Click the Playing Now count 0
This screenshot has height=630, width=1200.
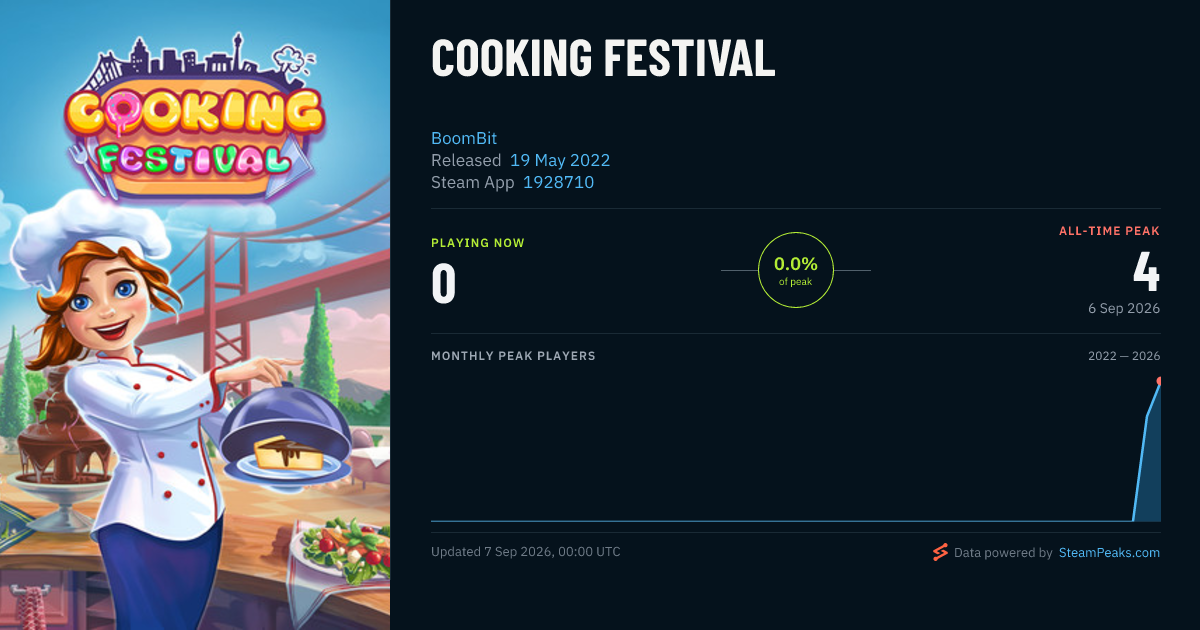point(443,283)
